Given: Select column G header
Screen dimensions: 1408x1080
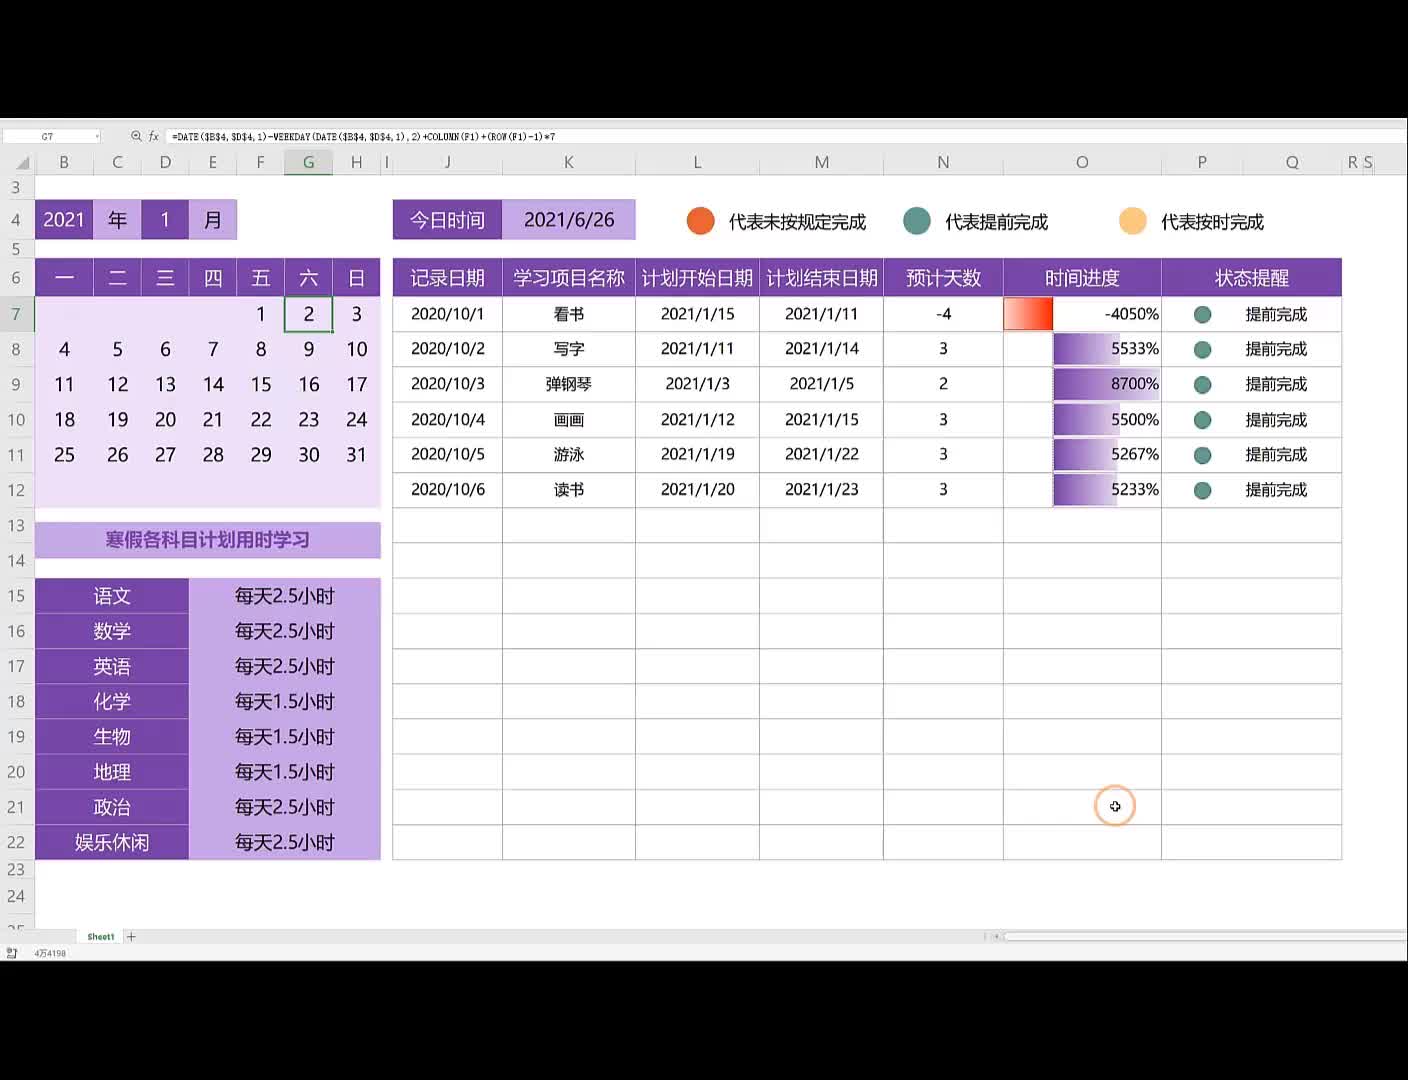Looking at the screenshot, I should tap(308, 162).
